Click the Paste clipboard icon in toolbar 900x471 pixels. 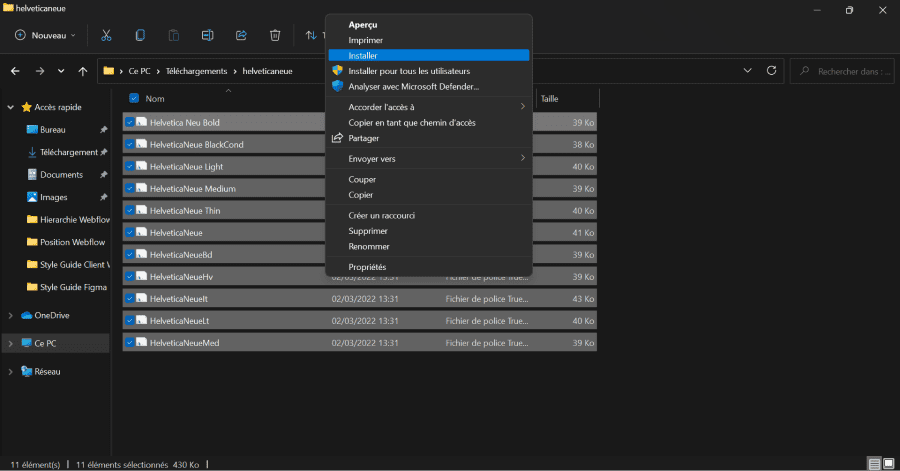click(173, 36)
